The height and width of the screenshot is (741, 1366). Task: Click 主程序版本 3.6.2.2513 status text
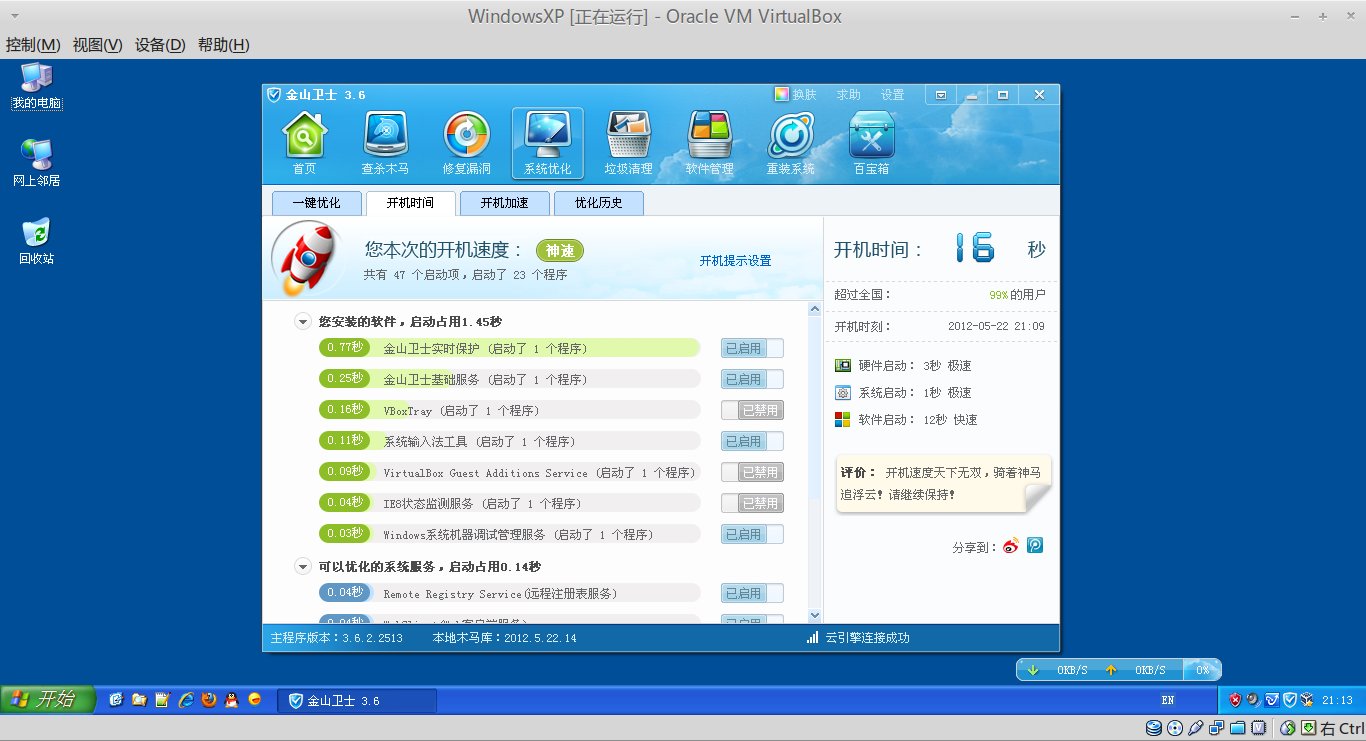pyautogui.click(x=337, y=638)
